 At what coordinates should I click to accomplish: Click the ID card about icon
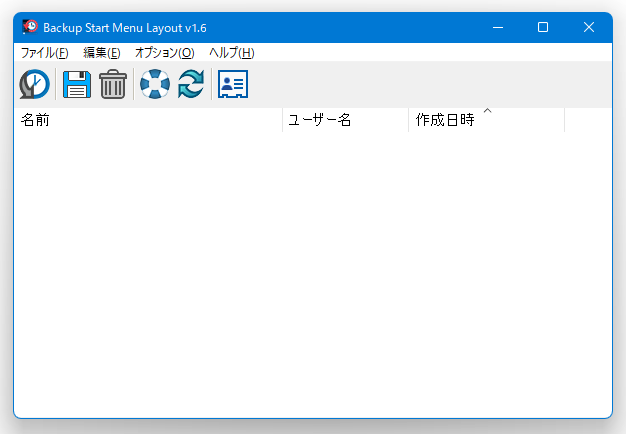(233, 84)
